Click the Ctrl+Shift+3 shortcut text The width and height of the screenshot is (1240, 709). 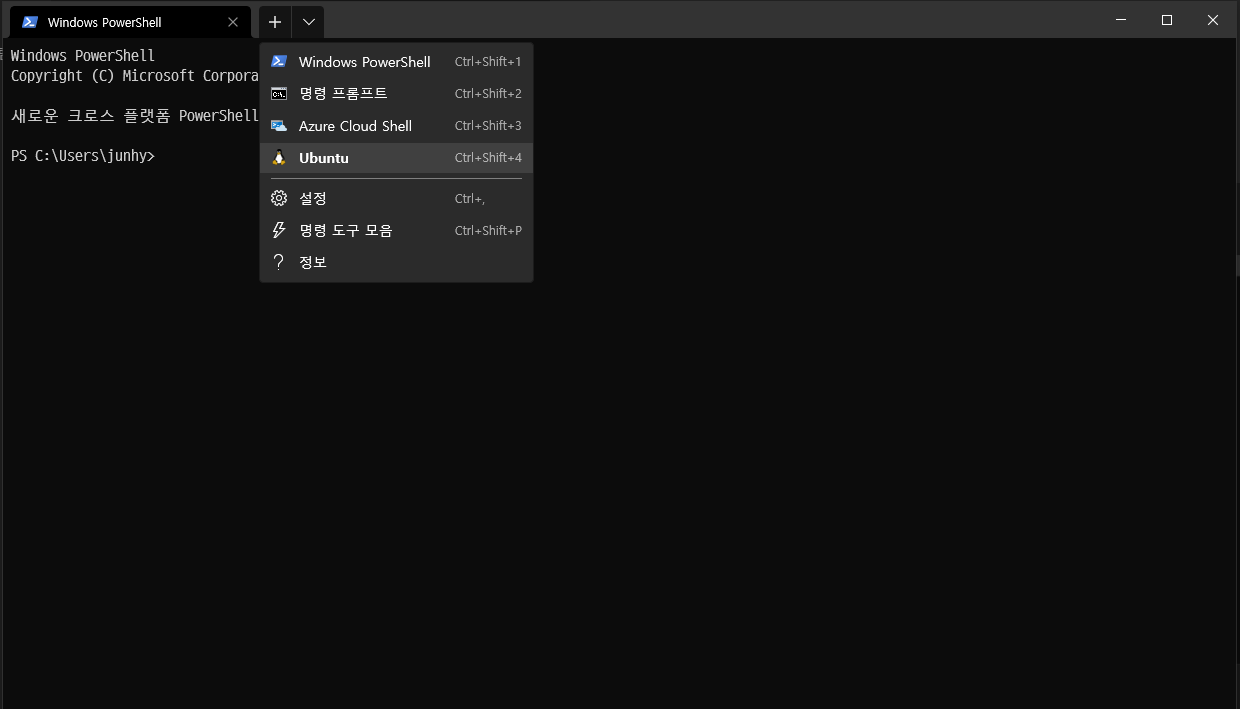tap(488, 126)
